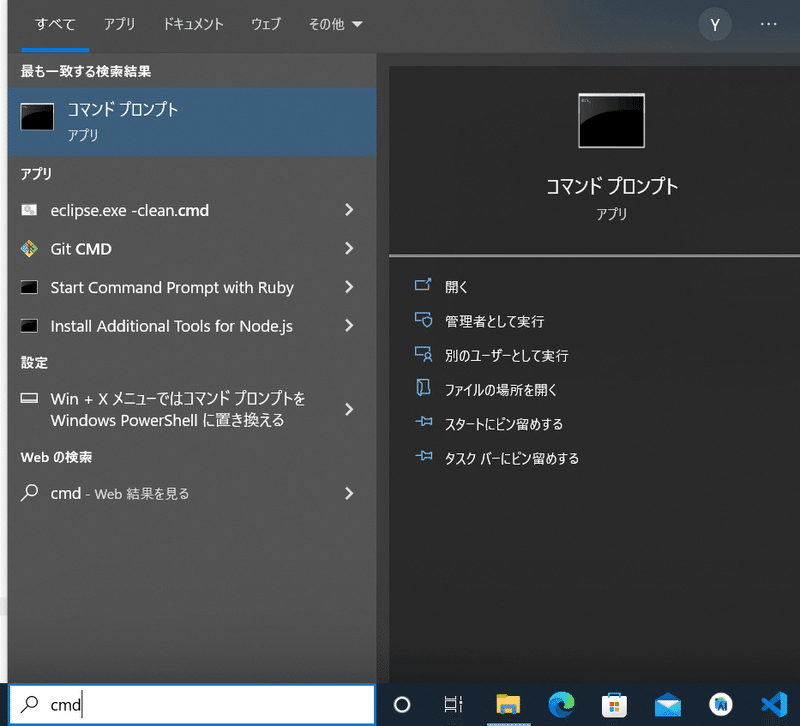The width and height of the screenshot is (800, 726).
Task: Expand Install Additional Tools for Node.js chevron
Action: coord(349,326)
